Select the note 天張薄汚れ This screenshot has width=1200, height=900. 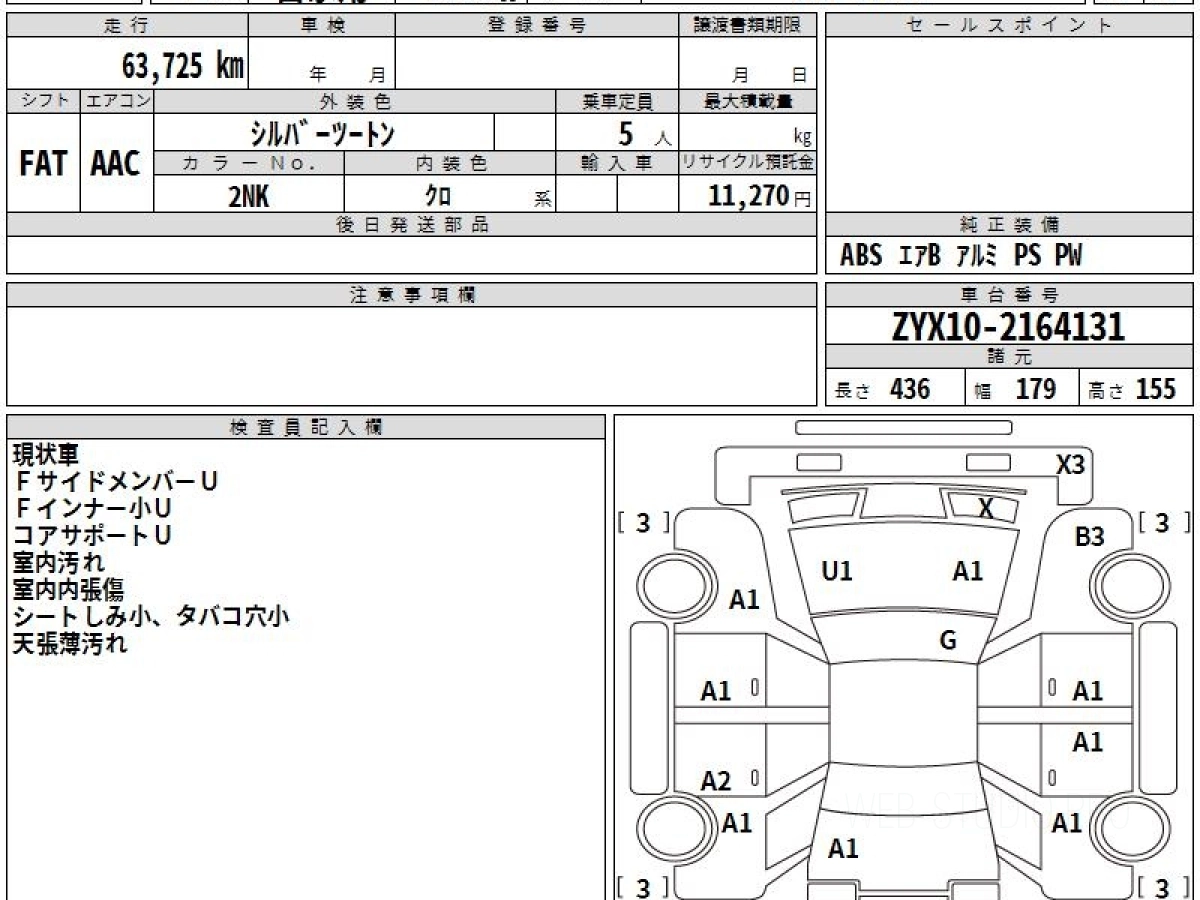70,644
